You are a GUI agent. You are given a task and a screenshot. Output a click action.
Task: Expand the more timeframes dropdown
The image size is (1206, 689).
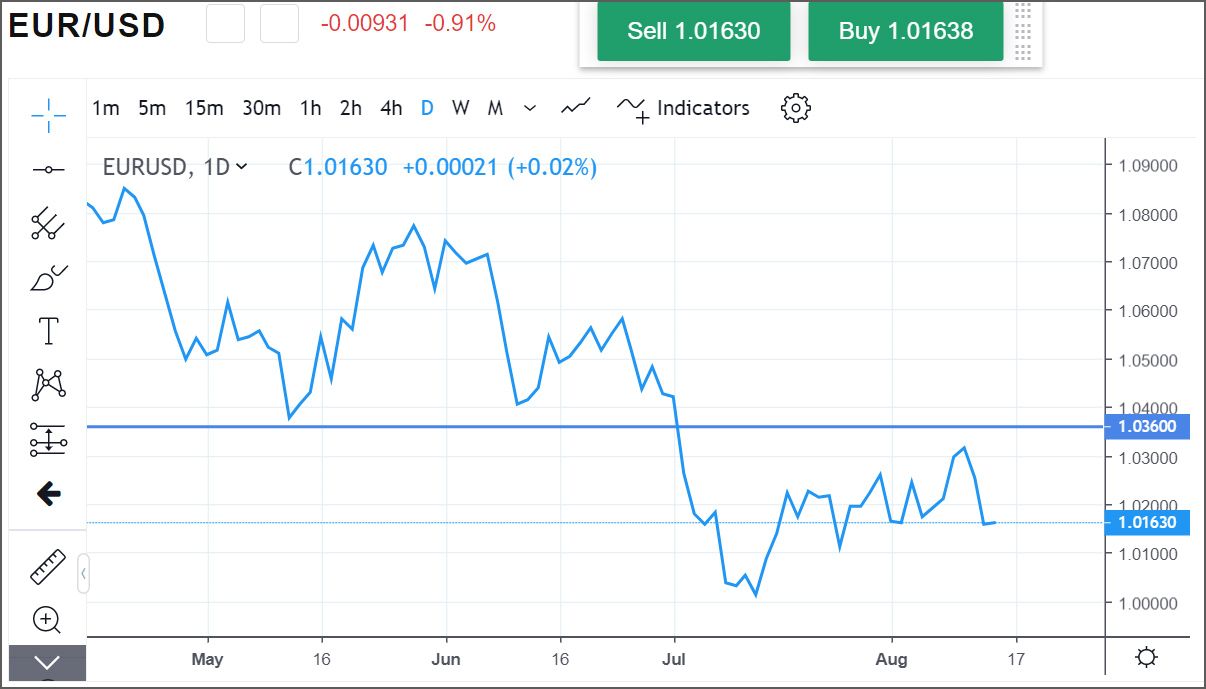coord(530,108)
